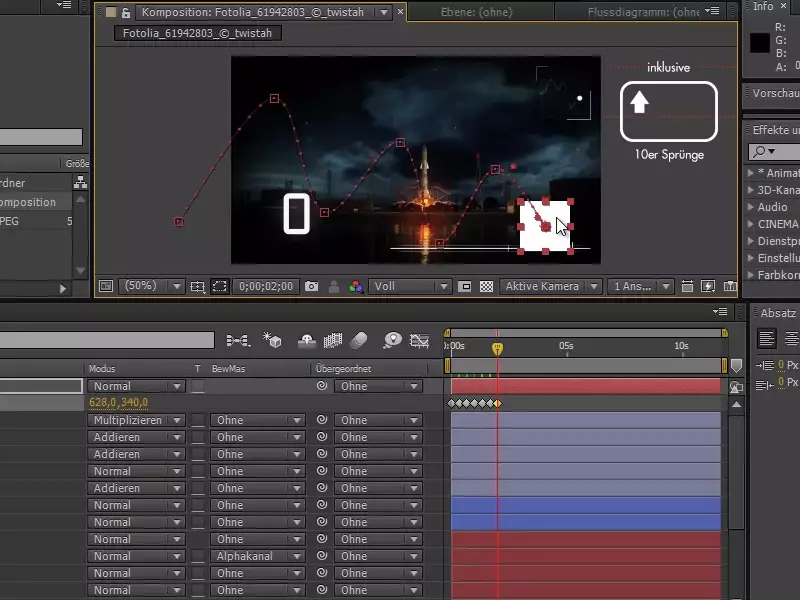Open the Aktive Kamera view dropdown

click(x=552, y=286)
